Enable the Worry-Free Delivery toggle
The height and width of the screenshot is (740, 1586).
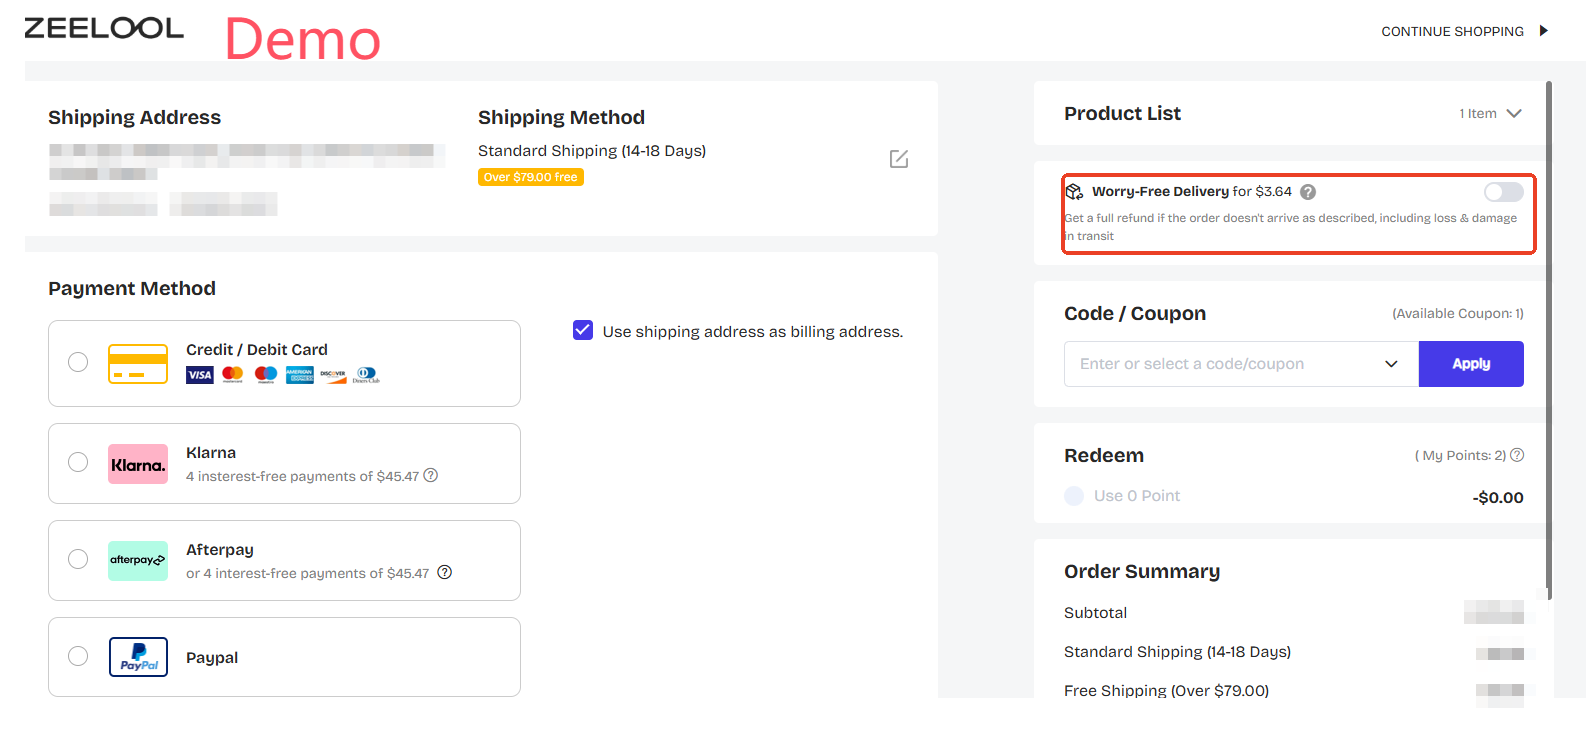[1503, 192]
